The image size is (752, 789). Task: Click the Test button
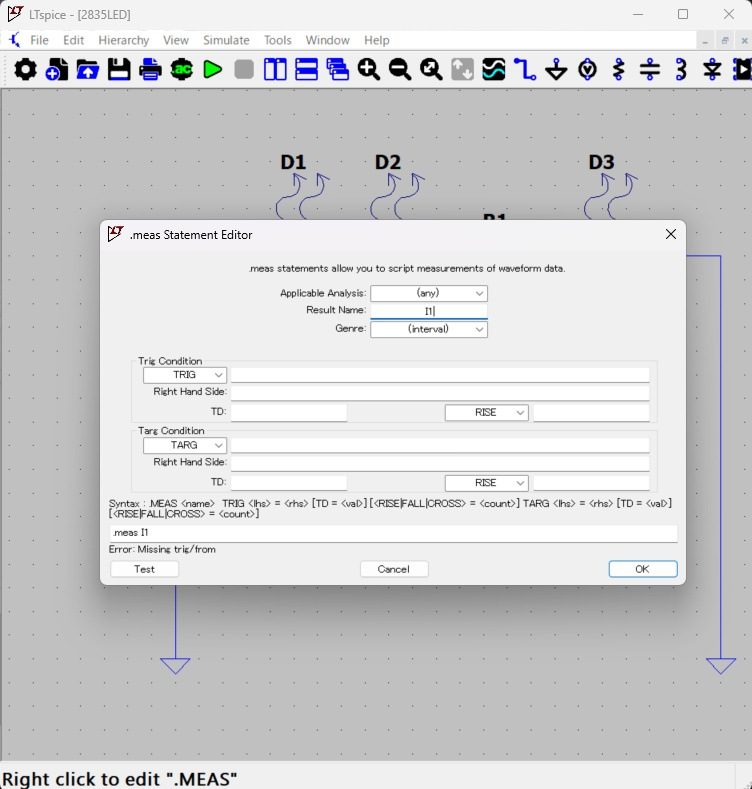(144, 569)
